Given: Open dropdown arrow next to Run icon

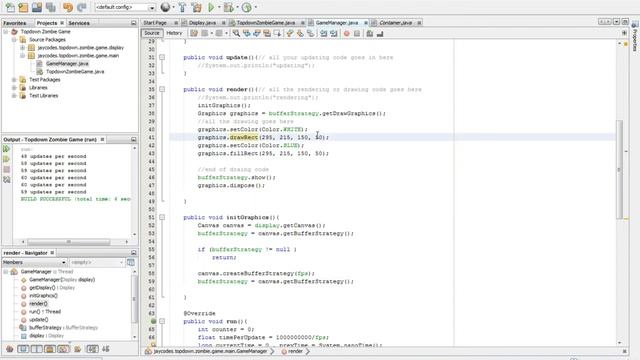Looking at the screenshot, I should (219, 7).
